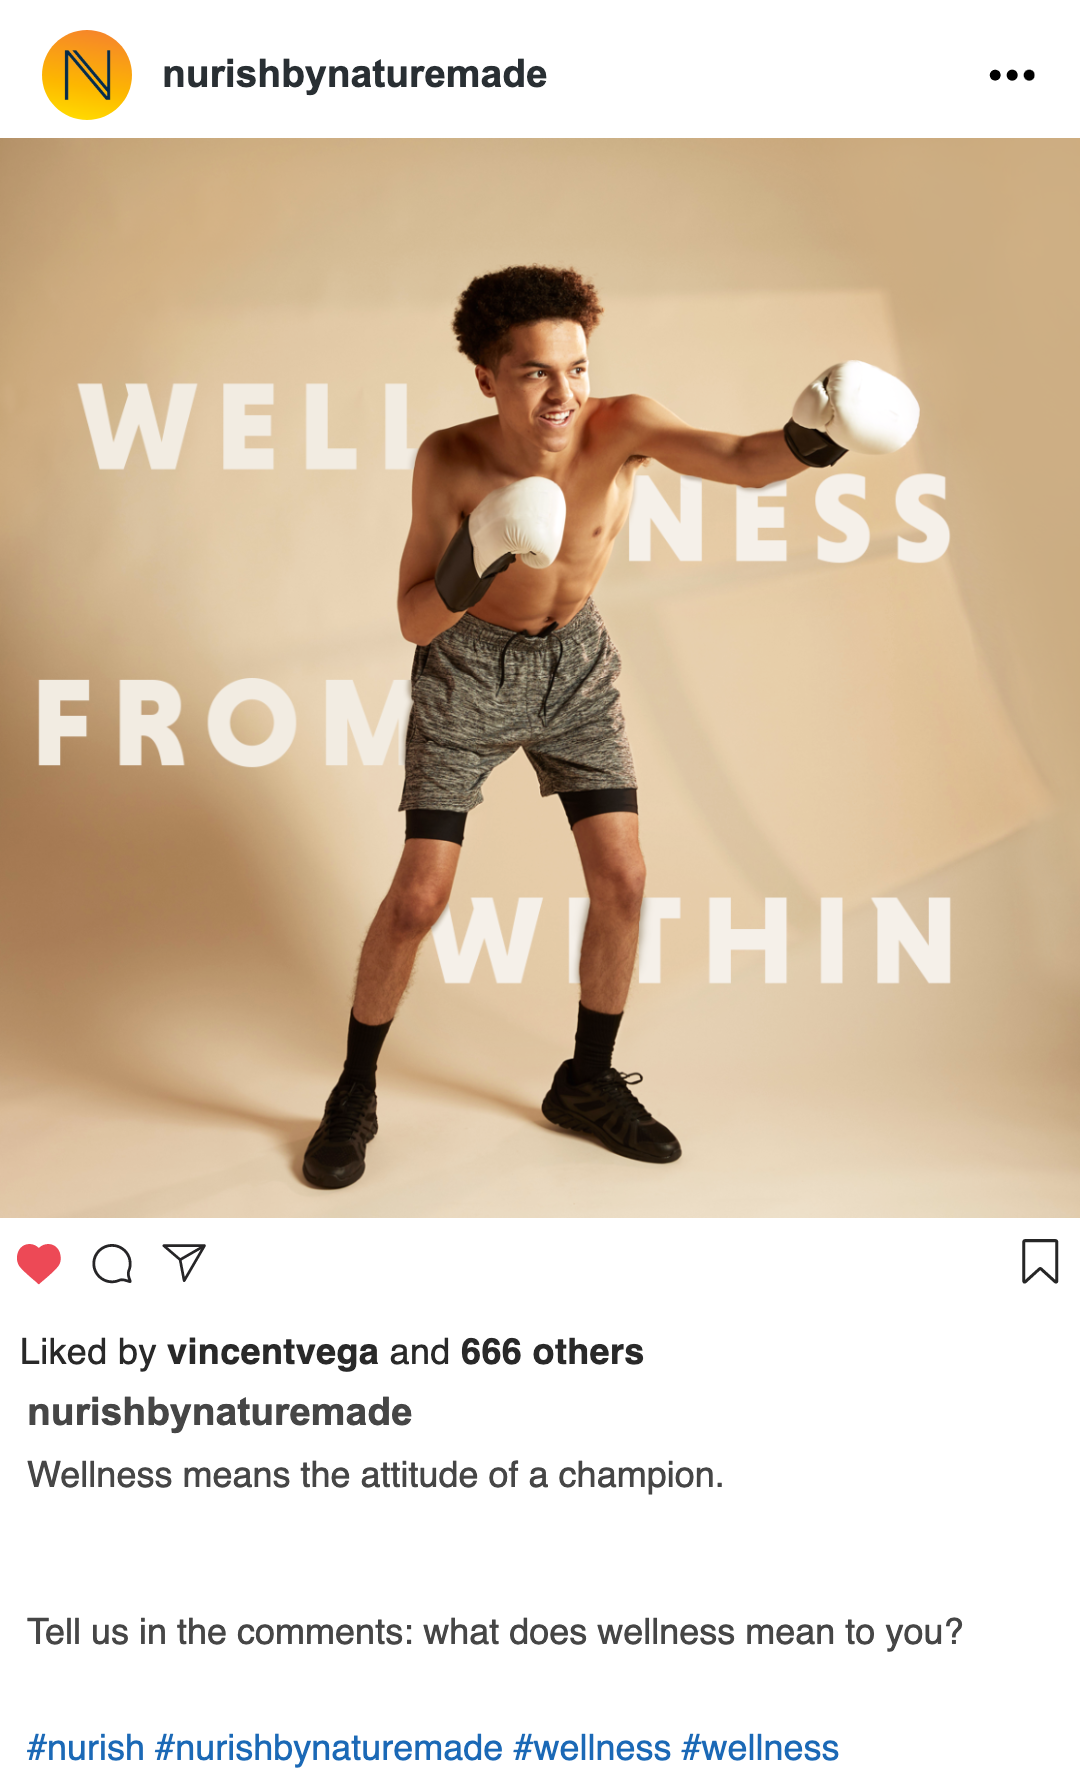Click the caption about a champion's attitude
This screenshot has width=1080, height=1779.
(x=376, y=1475)
